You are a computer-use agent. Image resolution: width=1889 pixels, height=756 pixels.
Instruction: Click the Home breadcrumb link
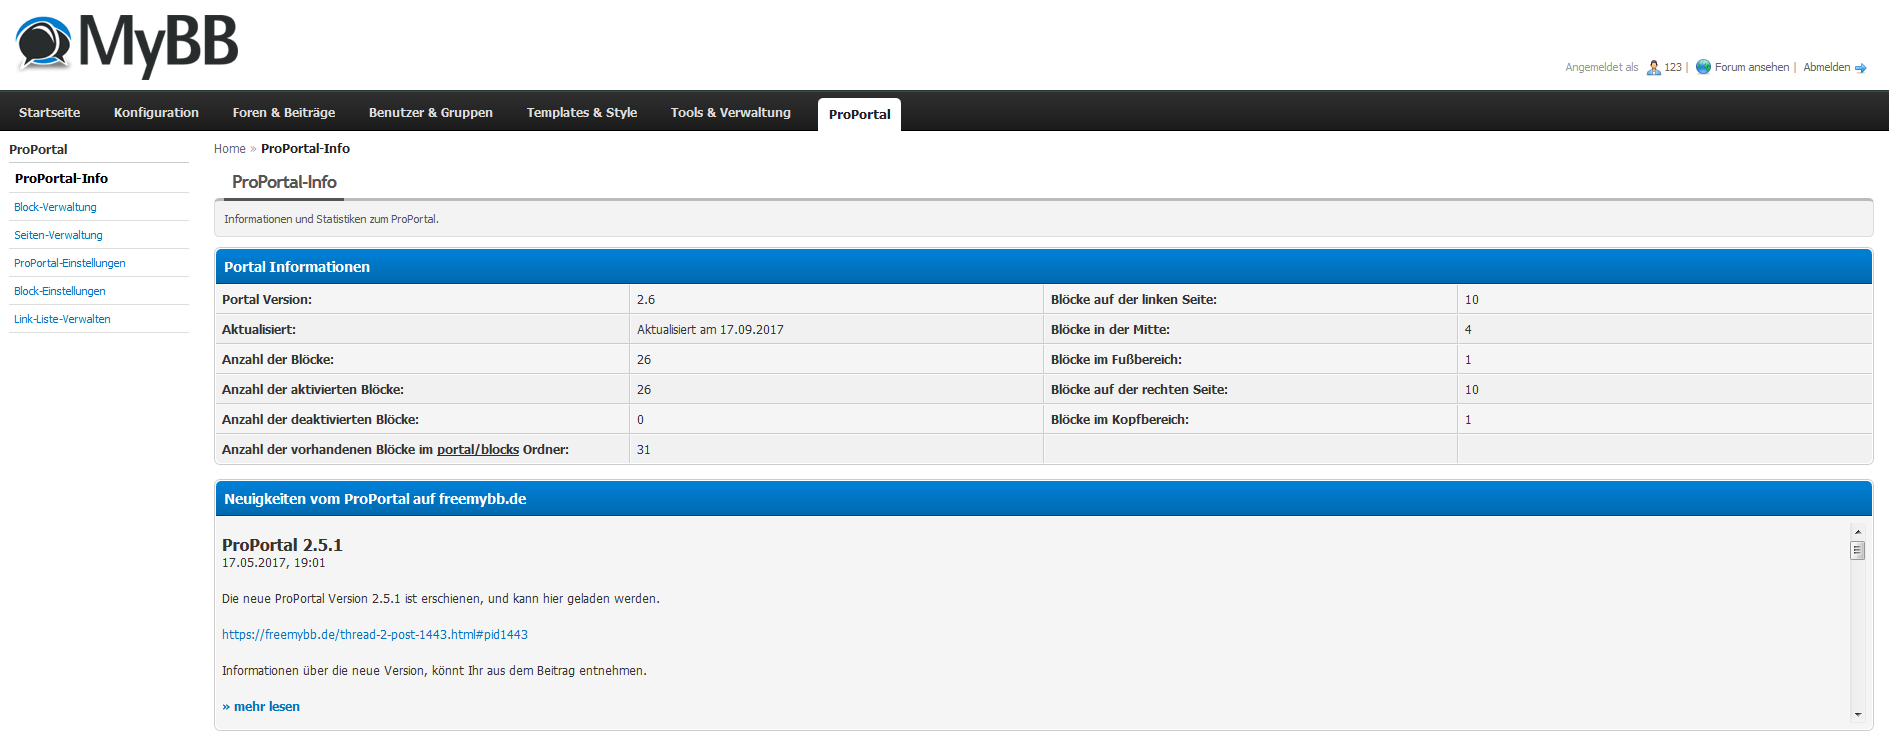229,149
